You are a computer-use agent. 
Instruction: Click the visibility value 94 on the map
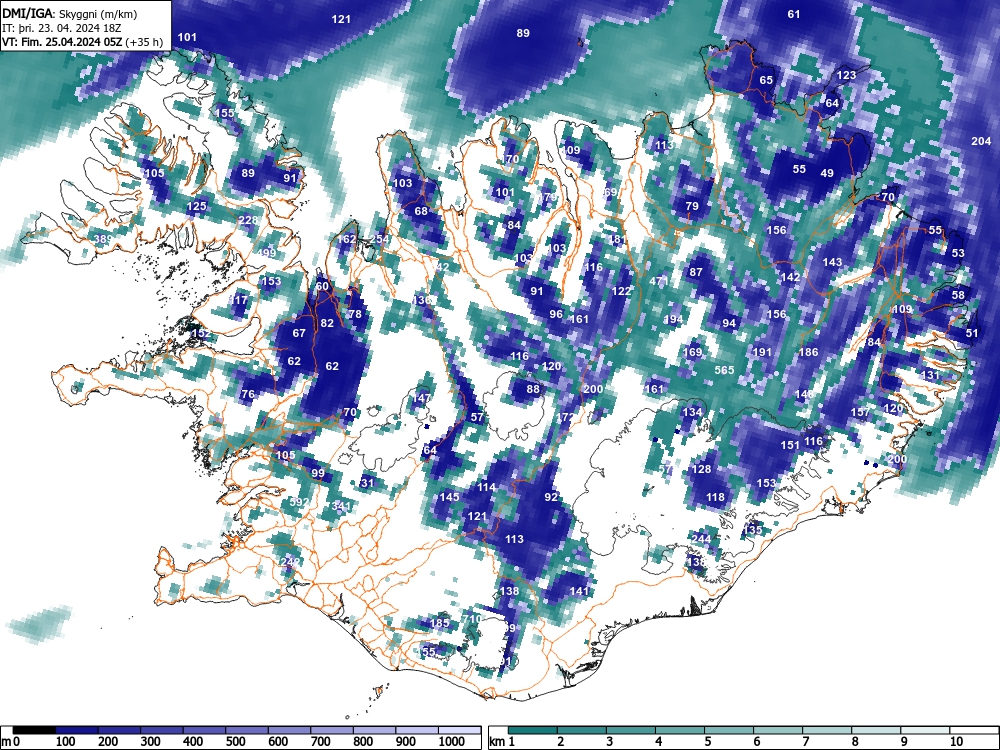click(x=729, y=323)
